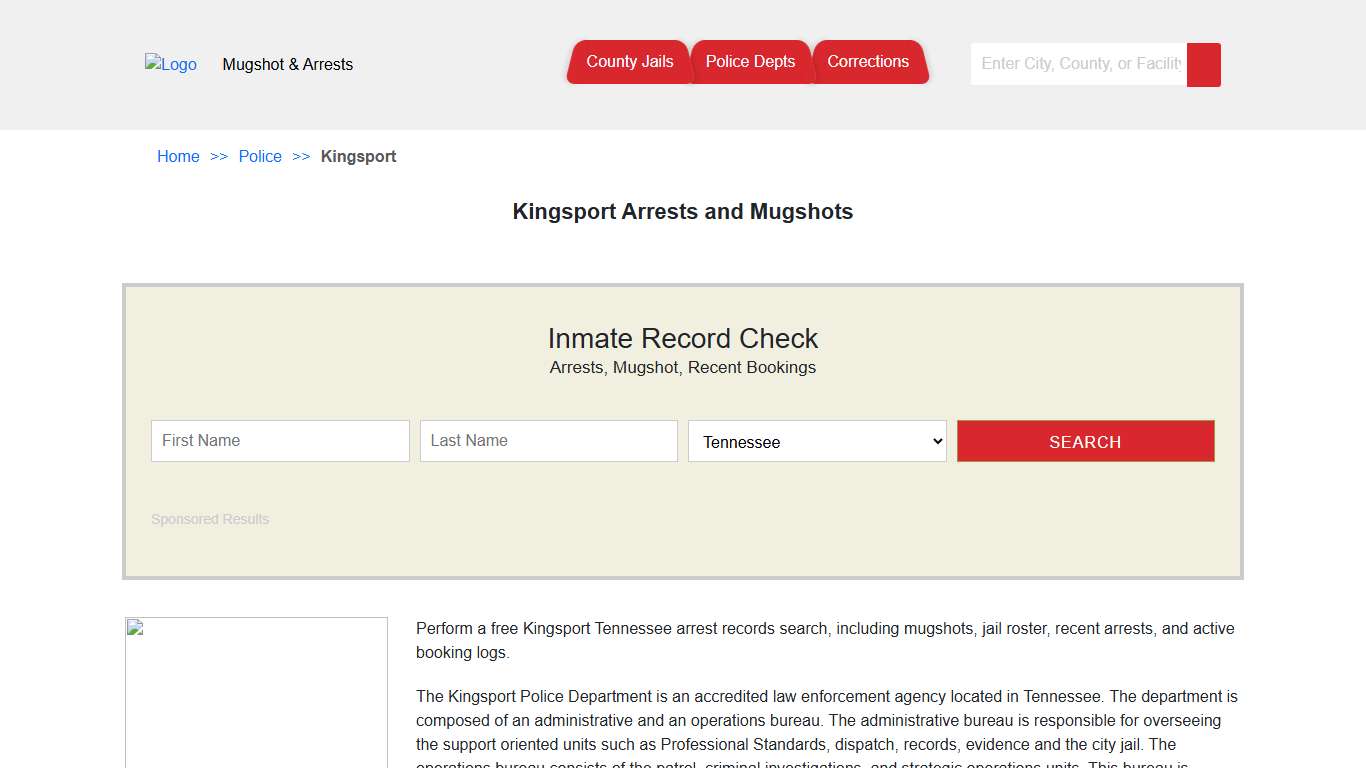This screenshot has height=768, width=1366.
Task: Click the SEARCH button
Action: pyautogui.click(x=1085, y=441)
